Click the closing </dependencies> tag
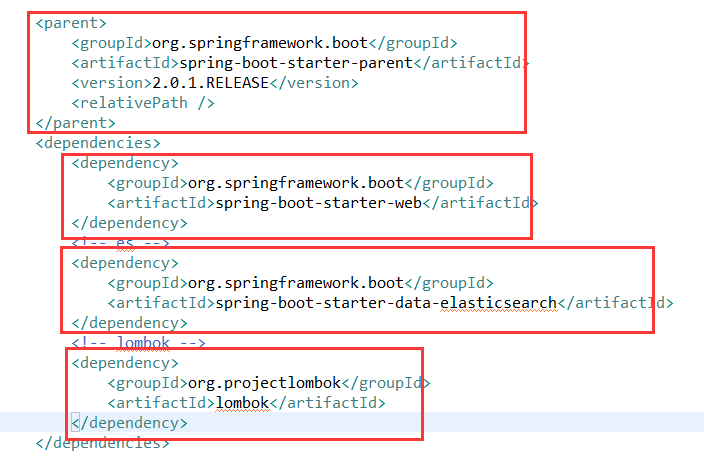 click(x=102, y=443)
